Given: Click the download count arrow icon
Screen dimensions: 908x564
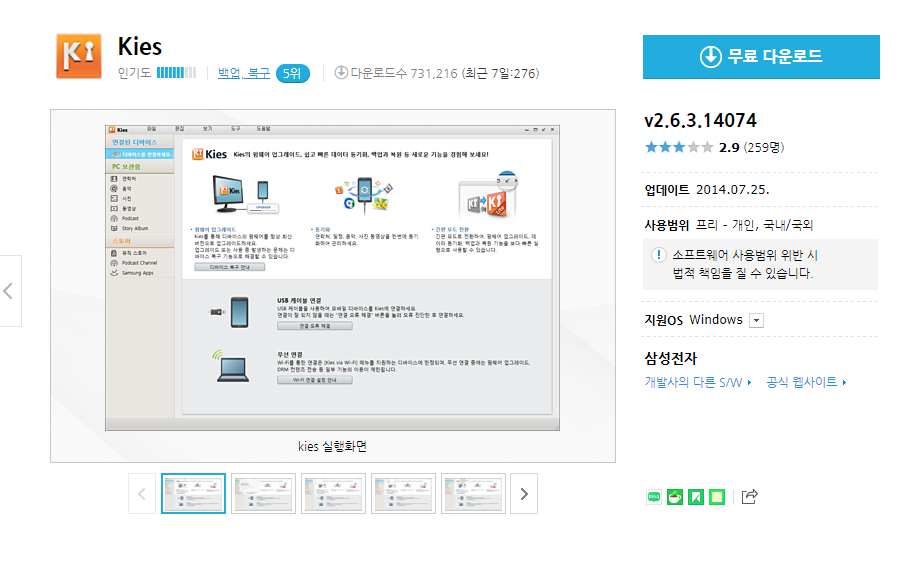Looking at the screenshot, I should click(x=341, y=72).
